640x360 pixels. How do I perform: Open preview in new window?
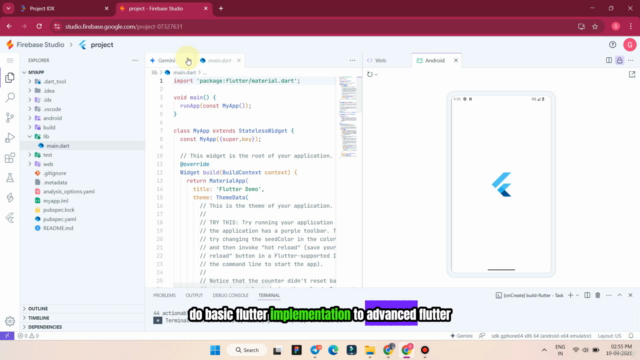632,74
